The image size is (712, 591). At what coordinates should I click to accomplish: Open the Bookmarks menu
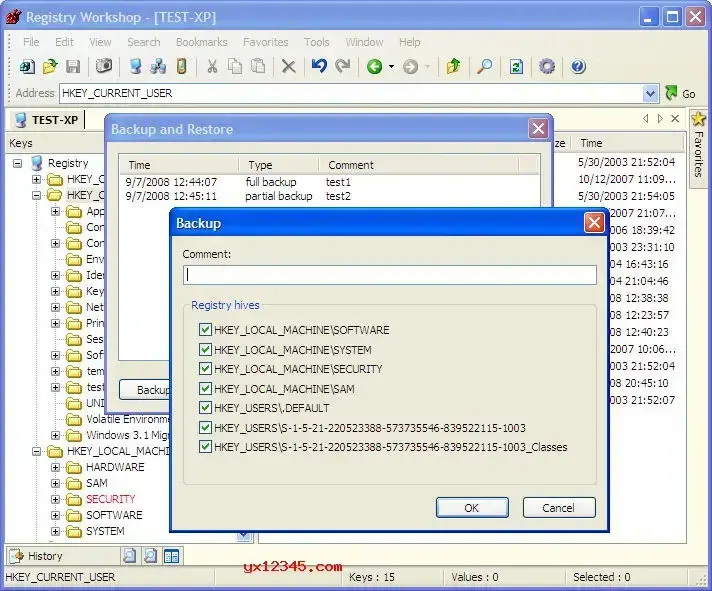point(202,42)
